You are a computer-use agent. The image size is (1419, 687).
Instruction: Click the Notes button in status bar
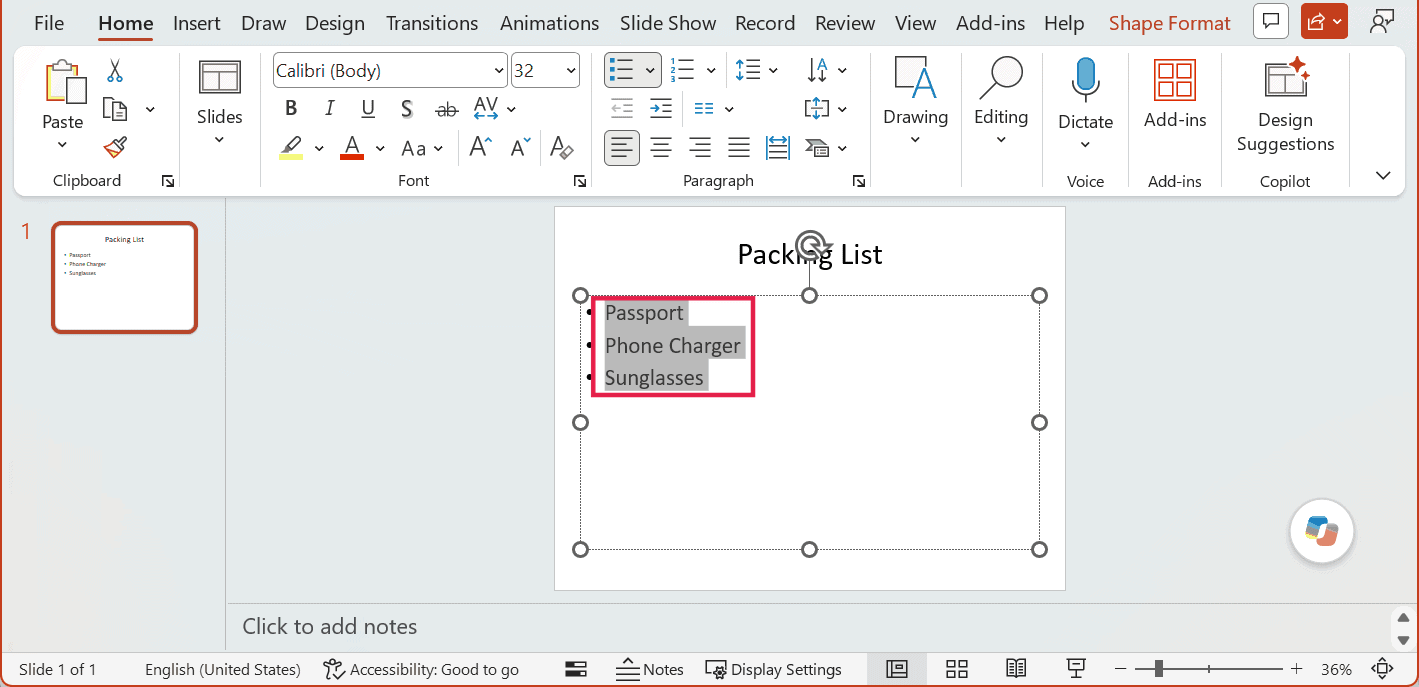coord(649,669)
